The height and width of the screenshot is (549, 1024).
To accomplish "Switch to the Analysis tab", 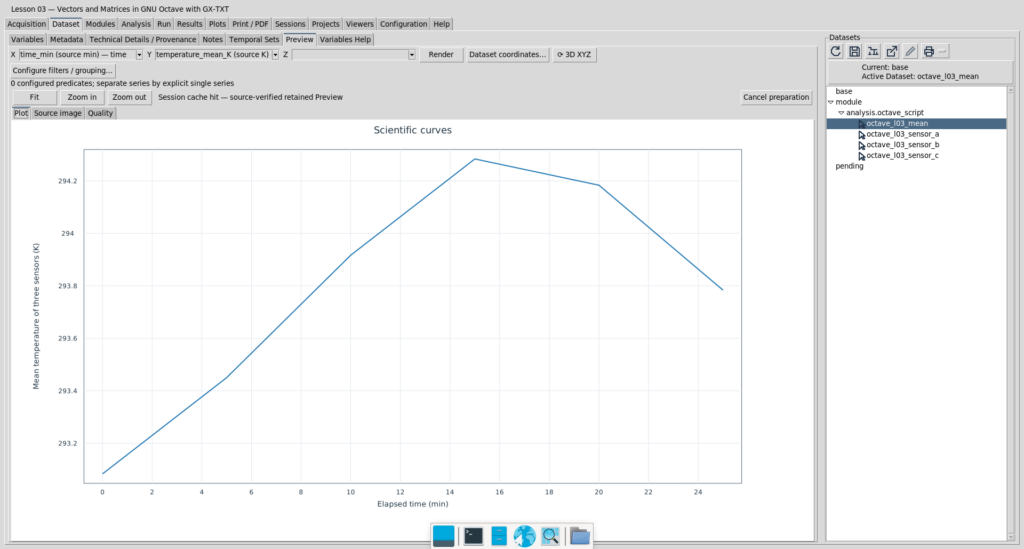I will click(x=136, y=24).
